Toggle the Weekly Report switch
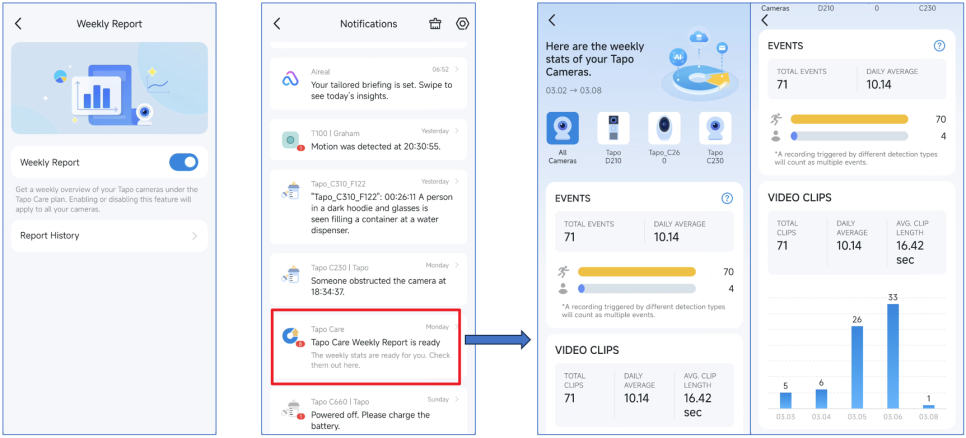The image size is (966, 438). coord(184,163)
